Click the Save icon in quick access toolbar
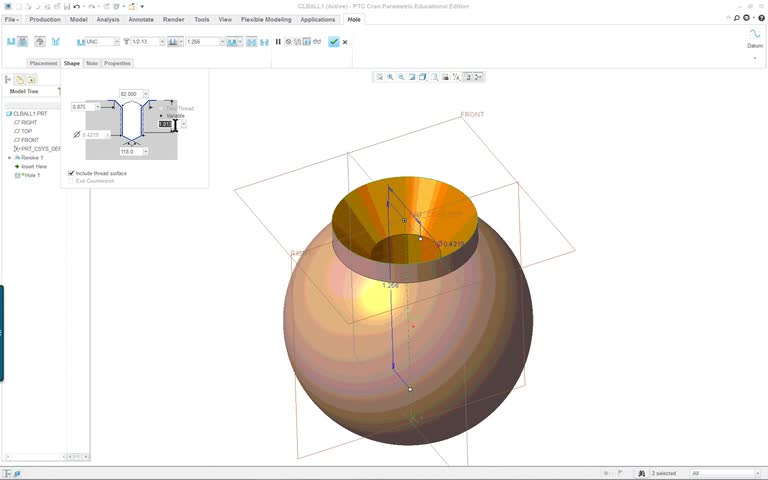This screenshot has width=768, height=480. pos(67,6)
